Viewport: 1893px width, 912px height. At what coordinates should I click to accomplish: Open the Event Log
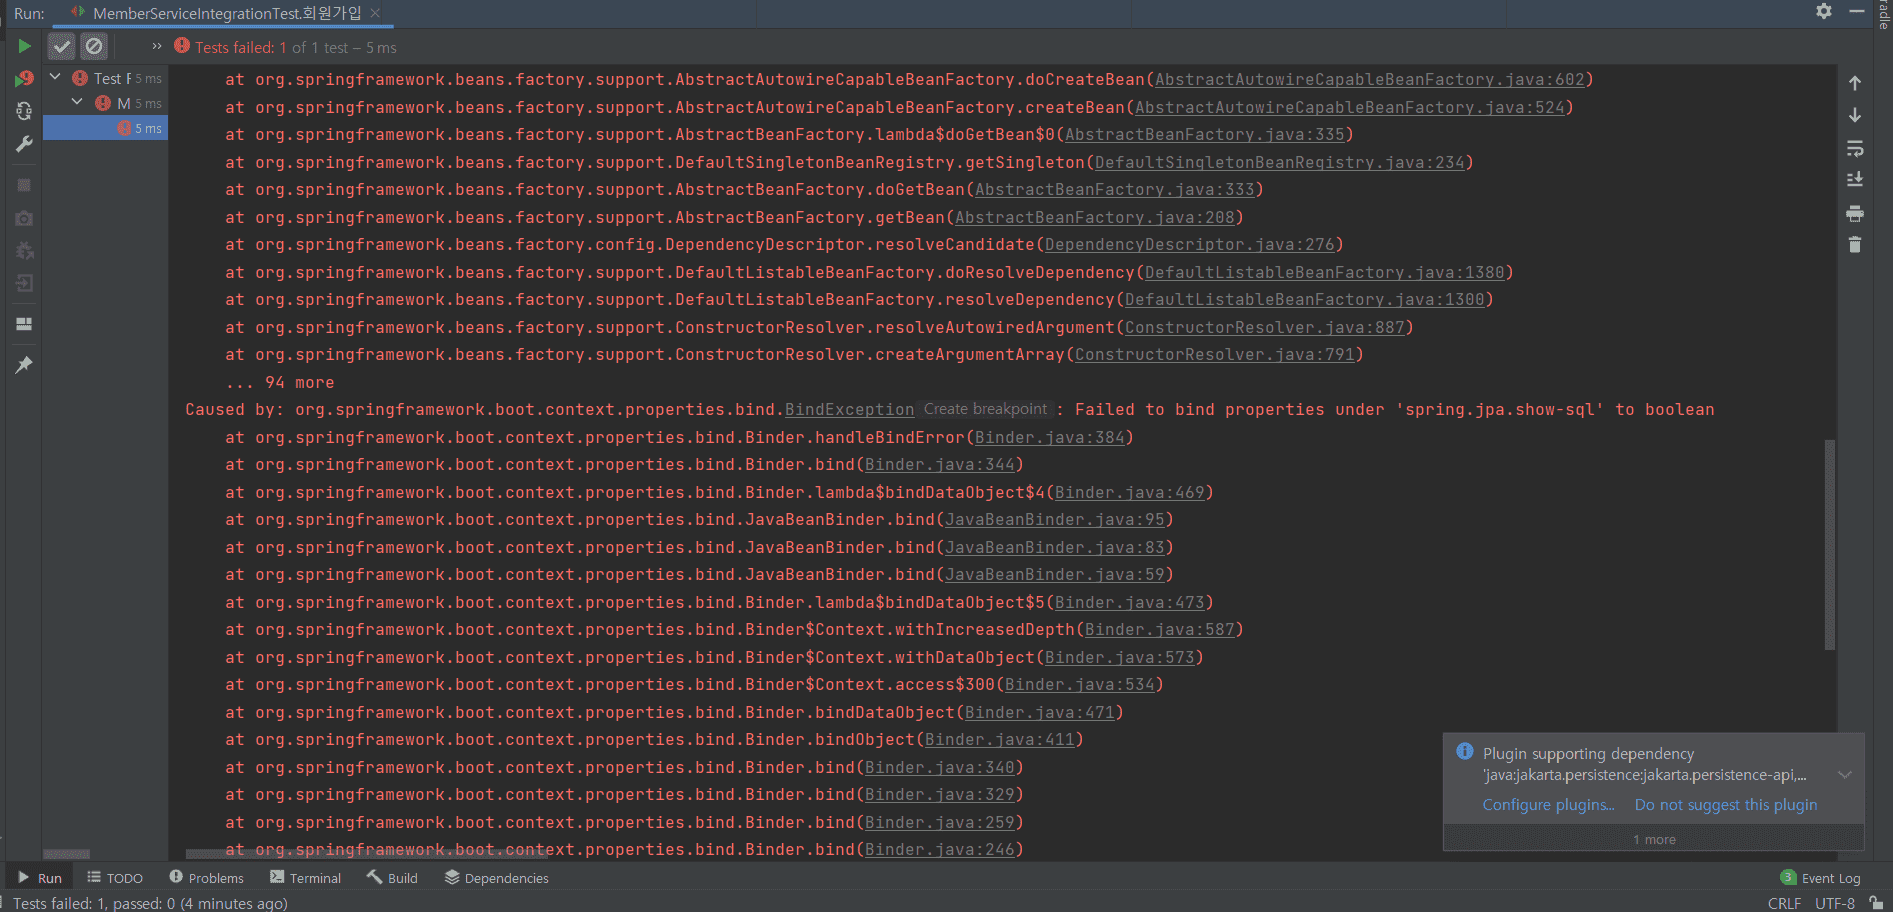click(1821, 878)
